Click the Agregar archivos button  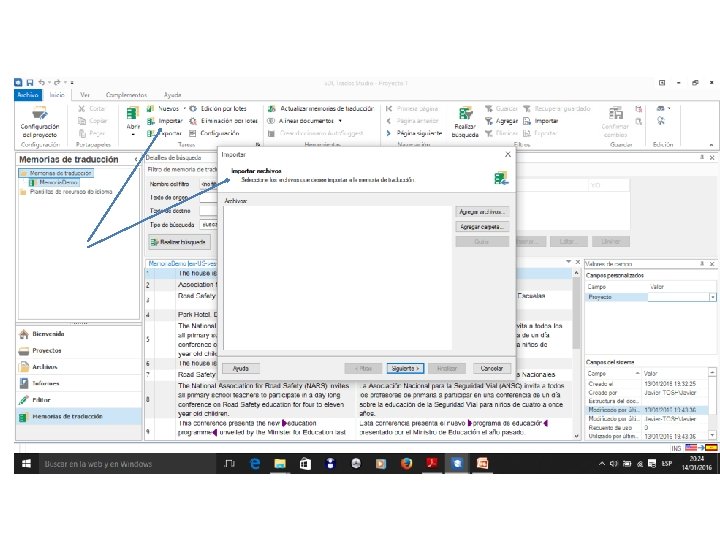click(x=482, y=212)
